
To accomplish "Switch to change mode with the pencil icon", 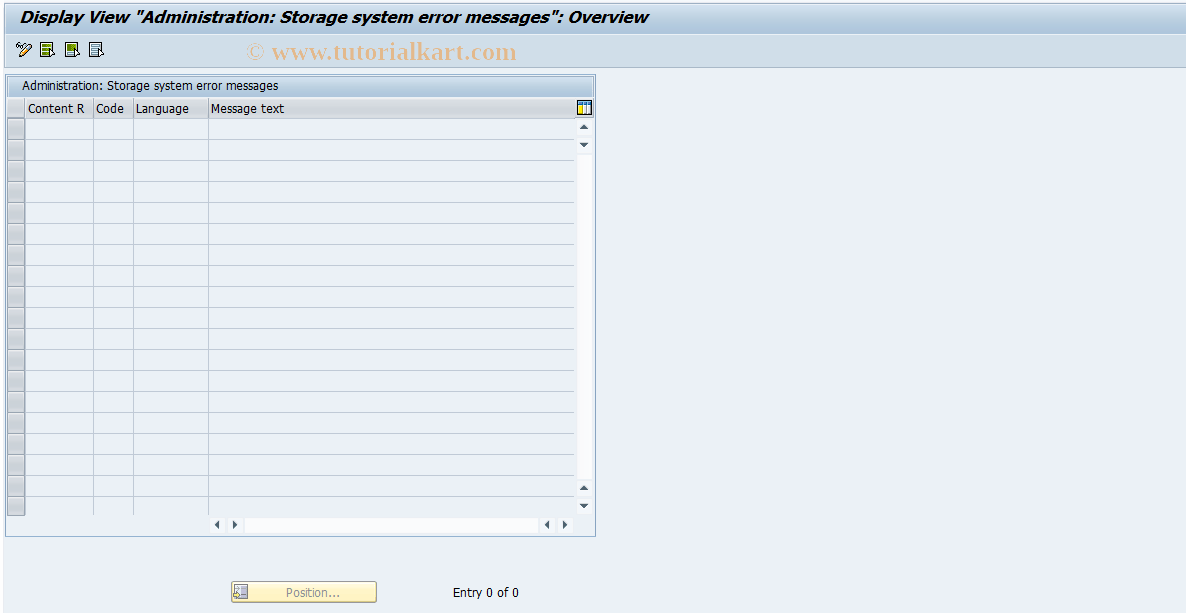I will pos(23,49).
